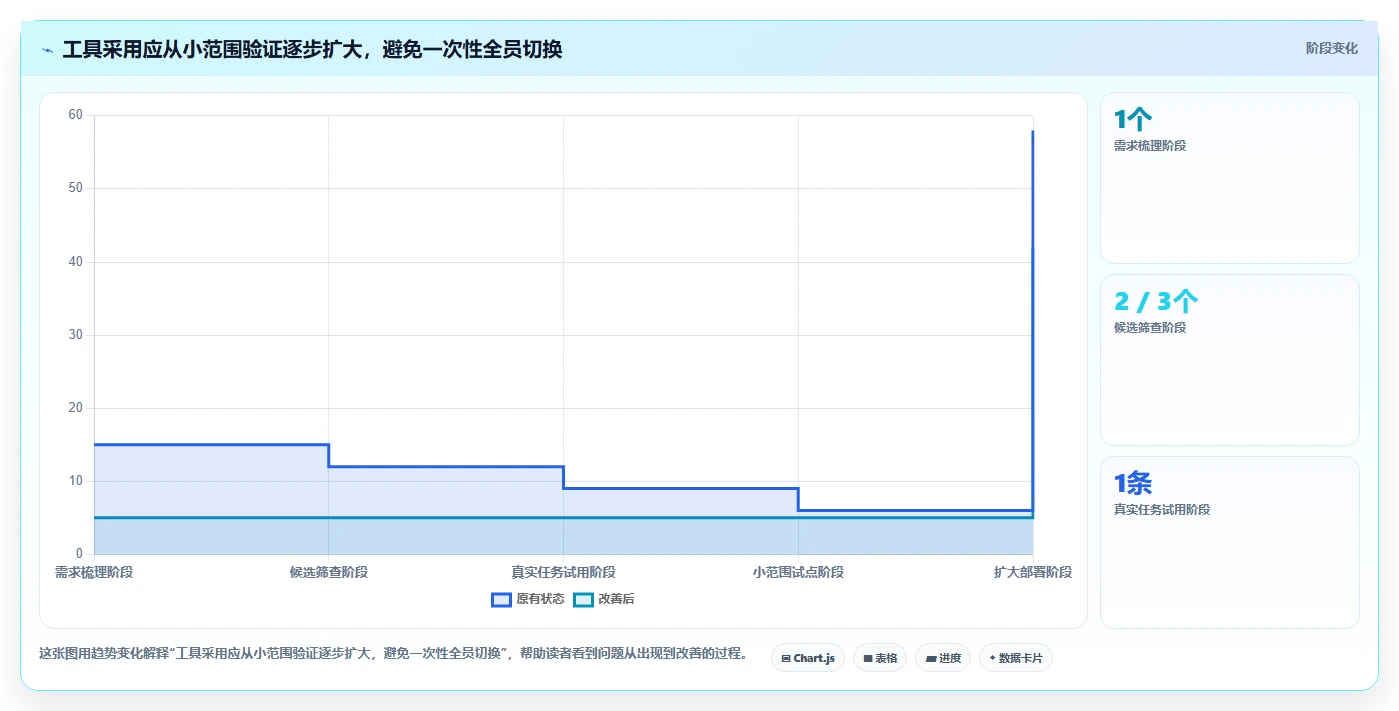Click the 扩大部署阶段 x-axis label

(x=1033, y=572)
